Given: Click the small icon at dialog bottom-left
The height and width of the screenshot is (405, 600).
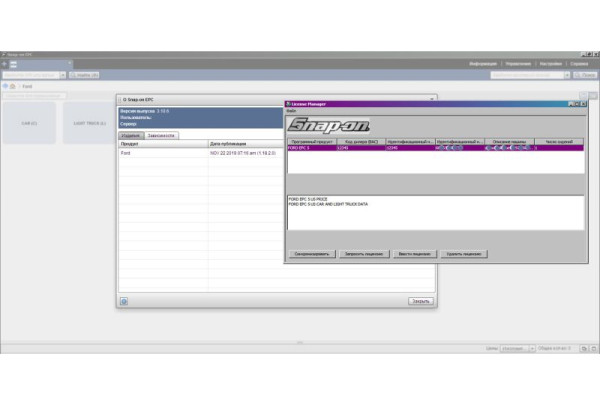Looking at the screenshot, I should [x=124, y=300].
